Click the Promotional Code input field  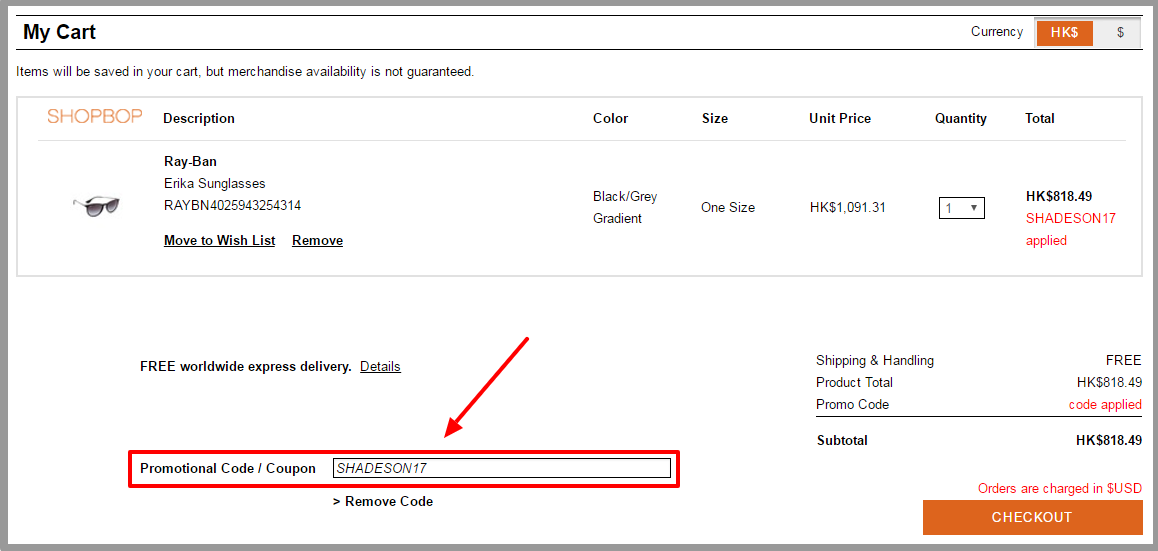tap(501, 468)
